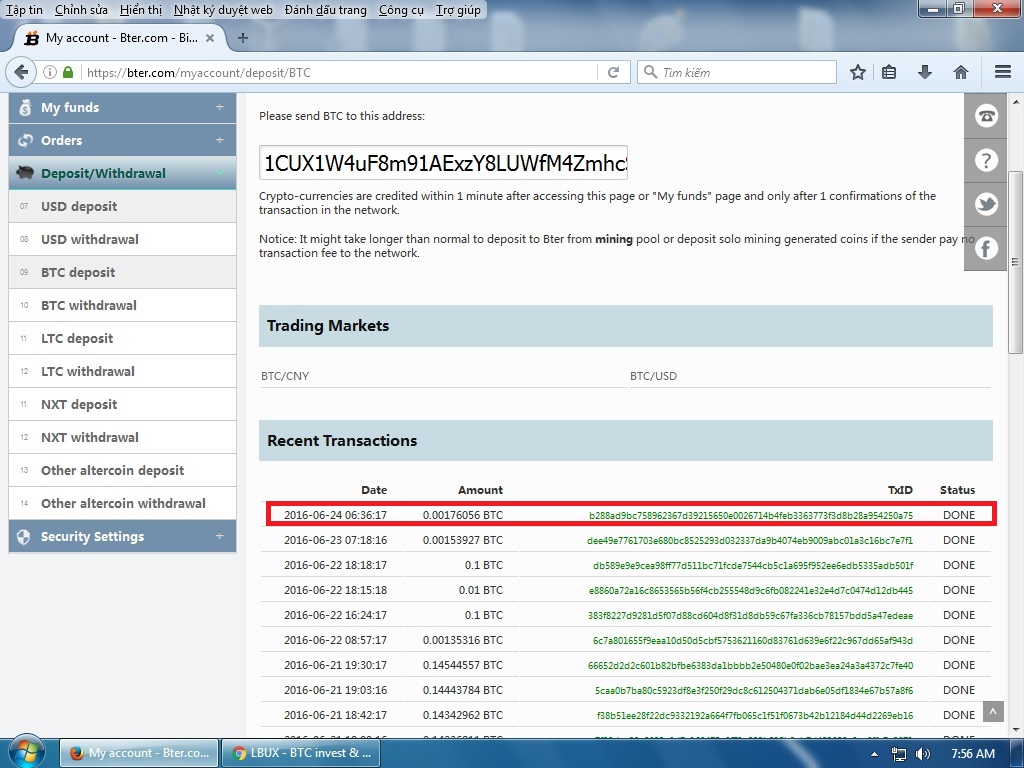The height and width of the screenshot is (768, 1024).
Task: Open the Tập tin menu
Action: coord(24,10)
